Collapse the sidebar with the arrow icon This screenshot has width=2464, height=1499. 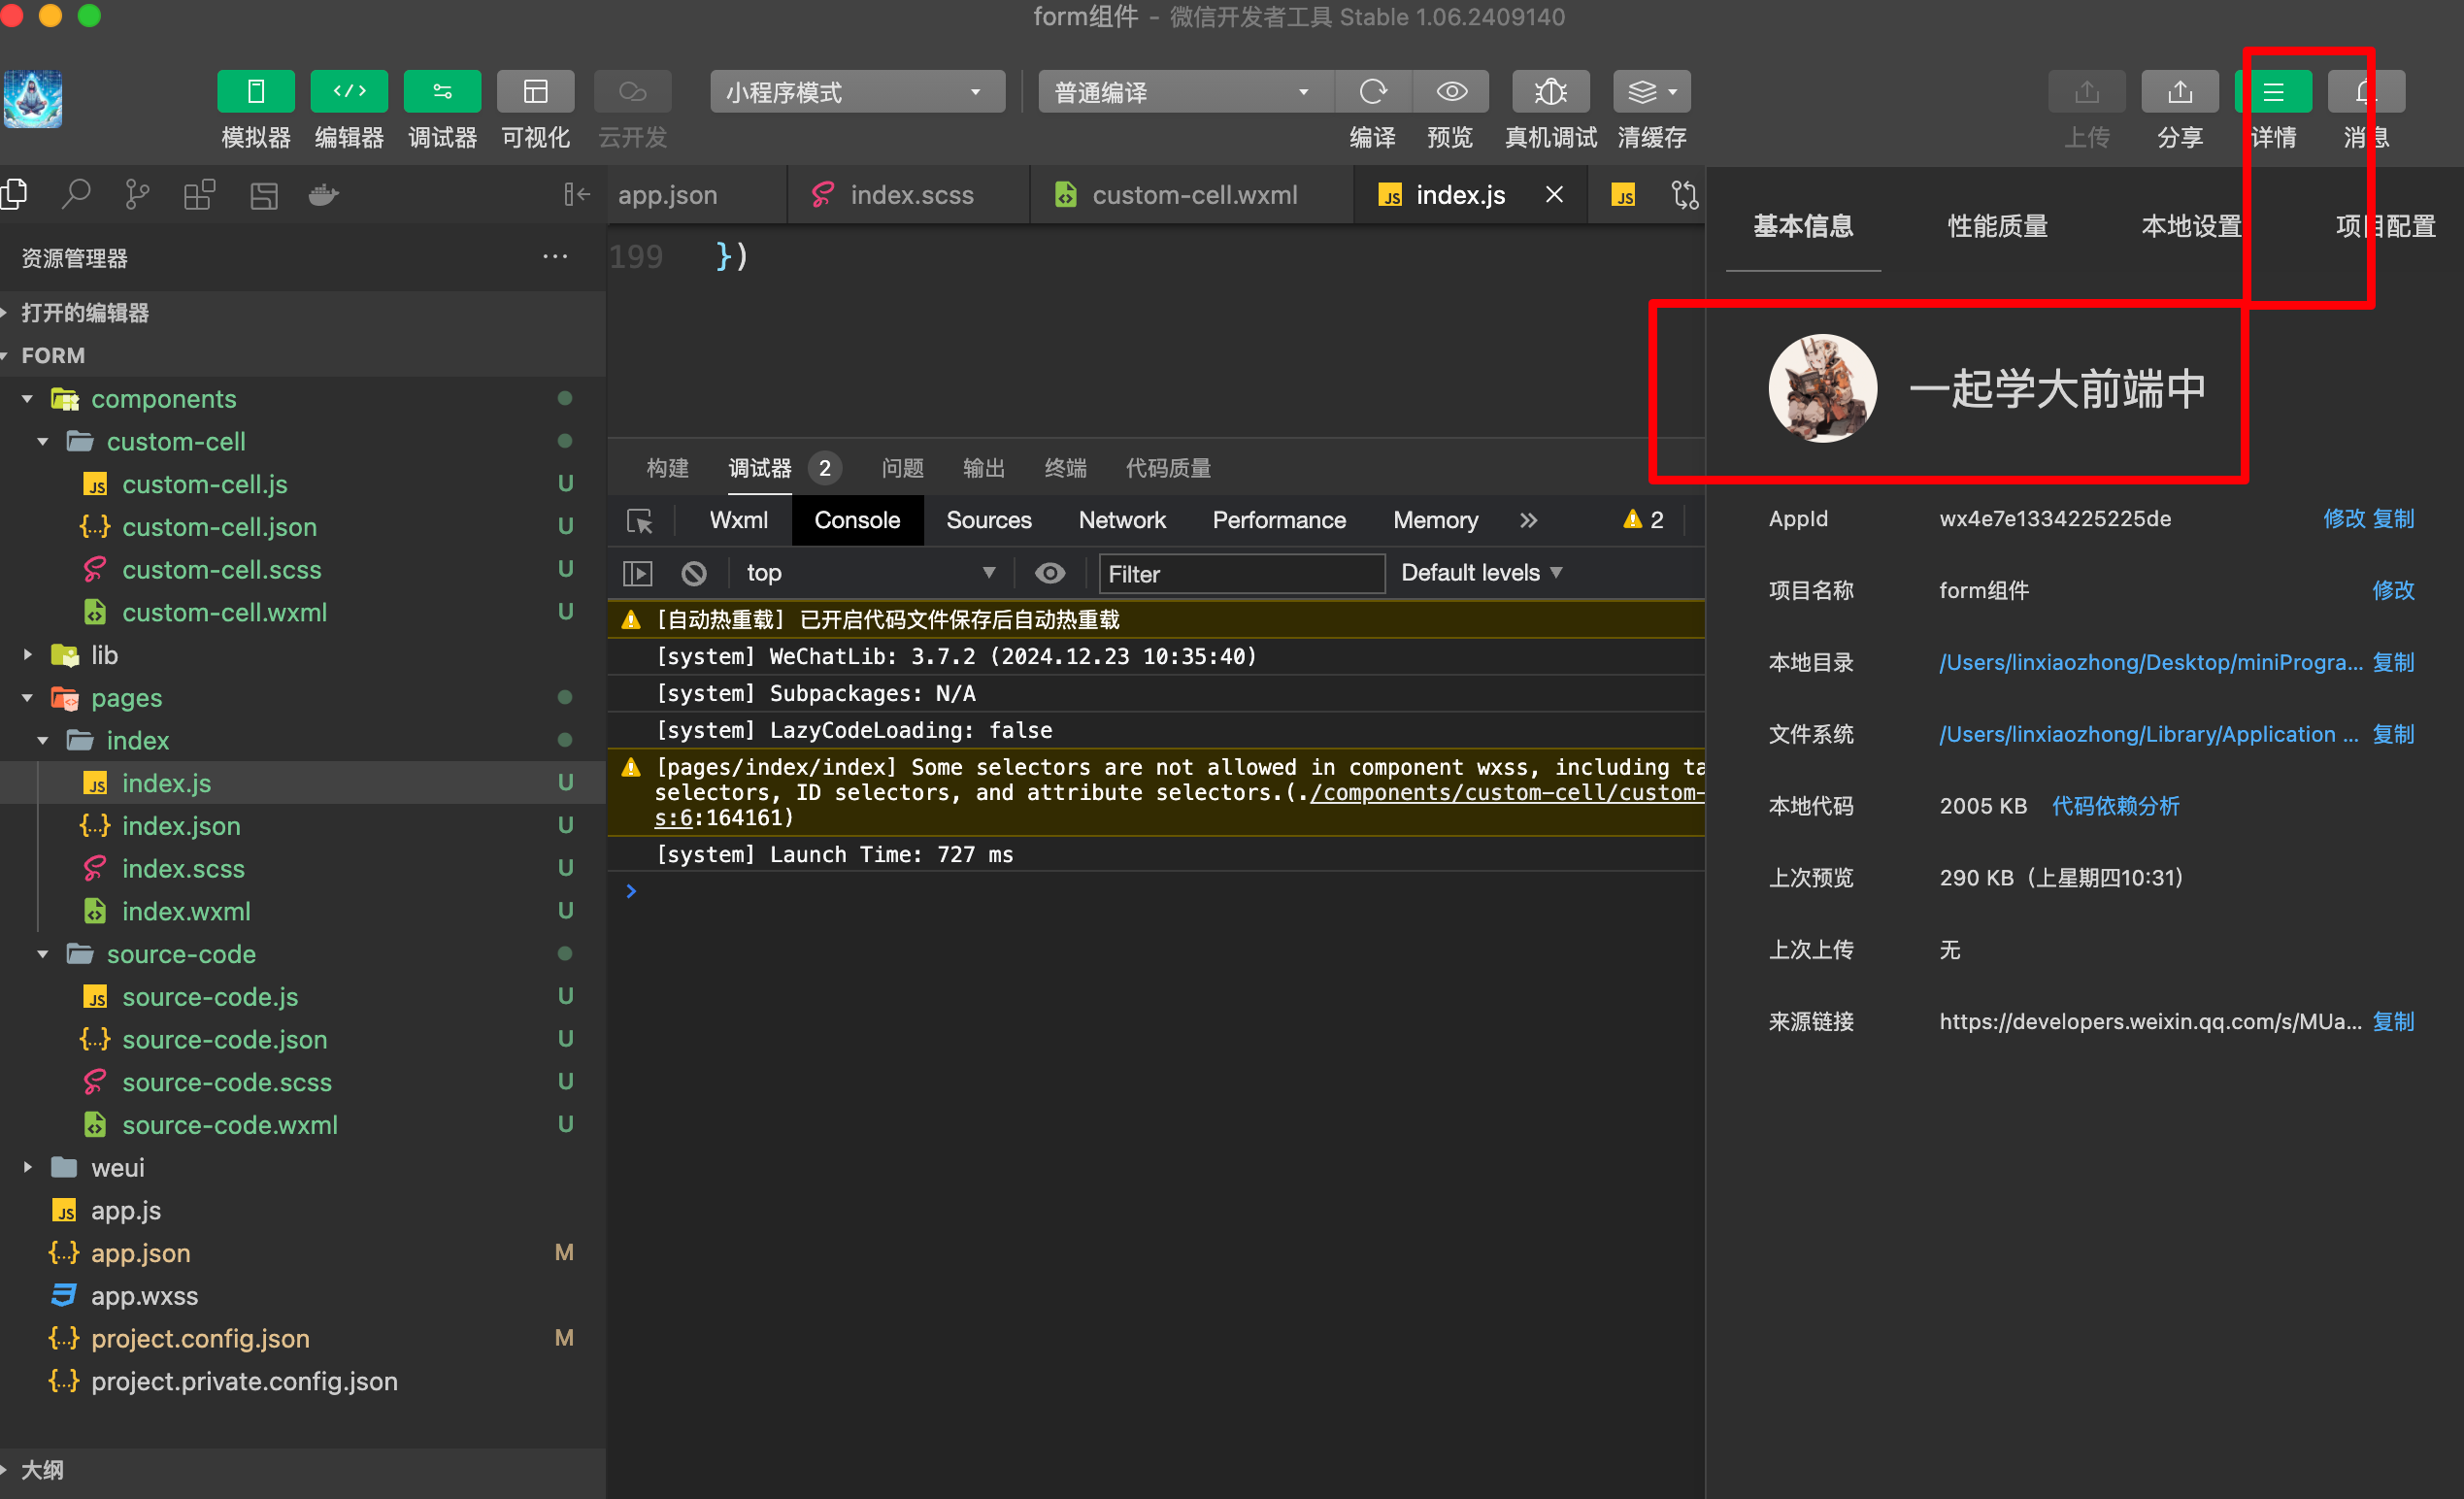[577, 194]
